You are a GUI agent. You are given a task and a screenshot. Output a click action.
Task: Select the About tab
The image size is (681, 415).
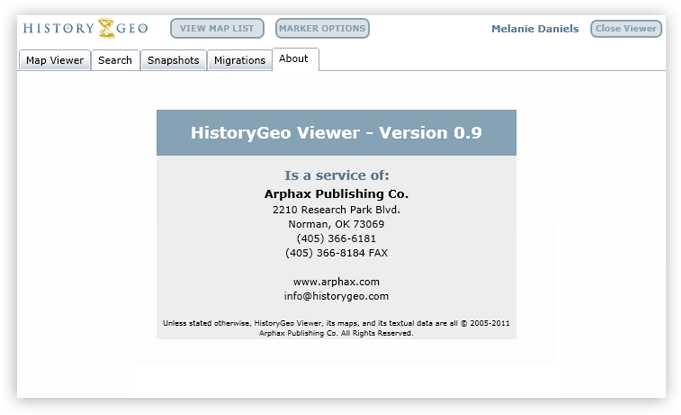pos(295,59)
